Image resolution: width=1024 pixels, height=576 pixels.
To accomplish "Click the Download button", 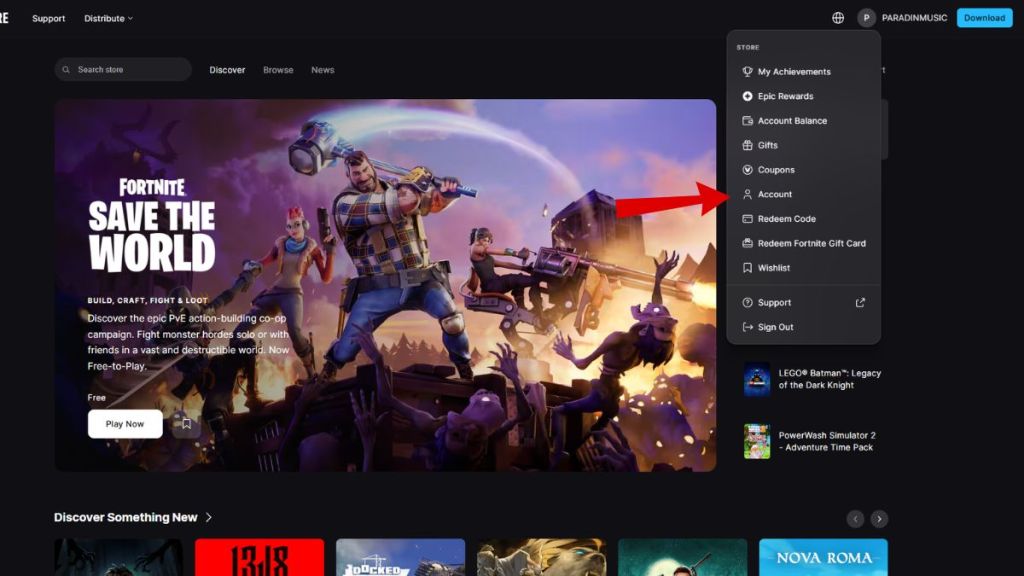I will (x=984, y=17).
